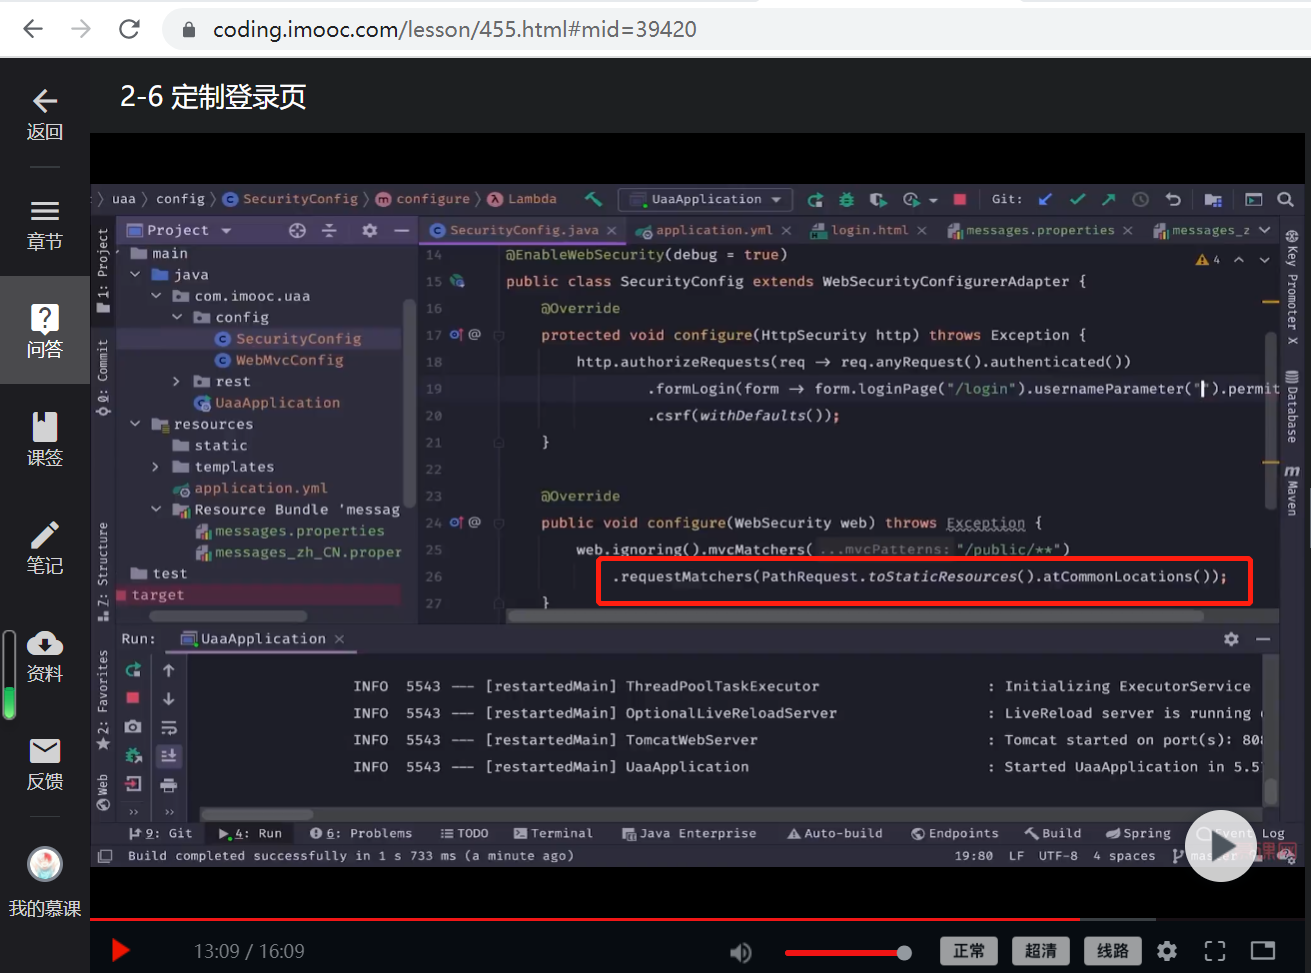The image size is (1311, 973).
Task: Open the 问答 Q&A panel
Action: [x=44, y=331]
